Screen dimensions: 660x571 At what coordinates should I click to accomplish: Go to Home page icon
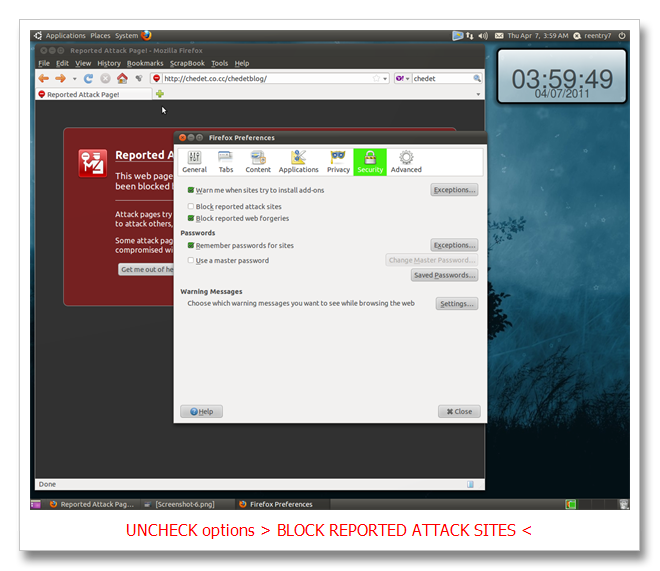click(122, 78)
